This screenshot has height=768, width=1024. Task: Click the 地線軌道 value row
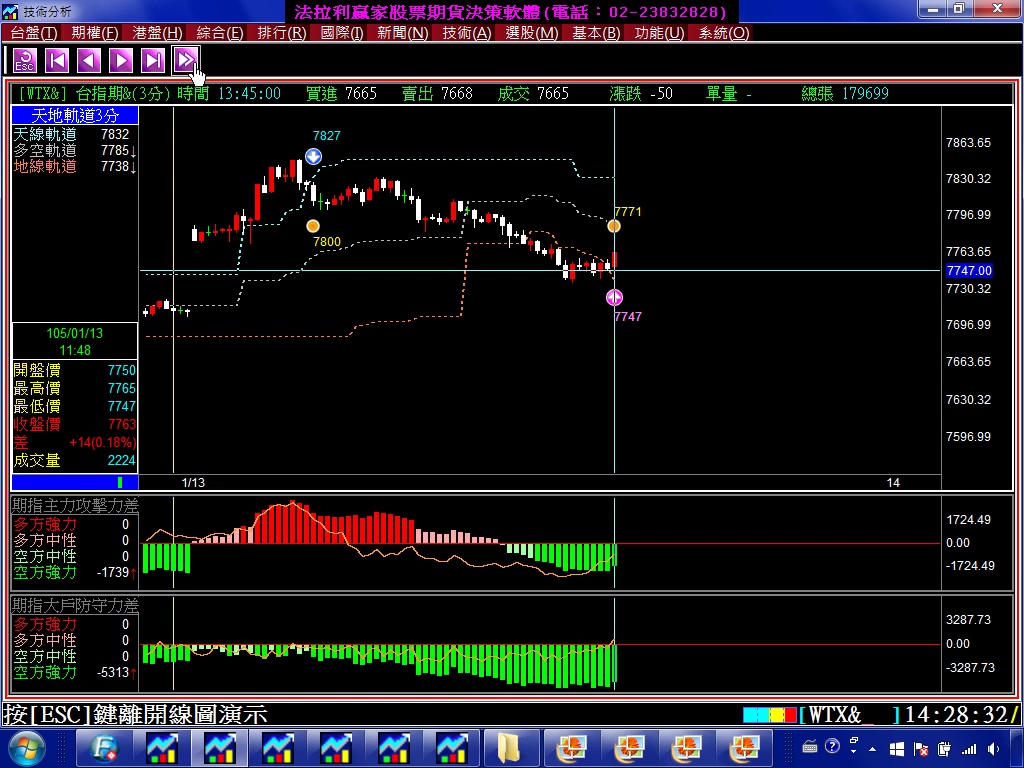click(x=75, y=167)
